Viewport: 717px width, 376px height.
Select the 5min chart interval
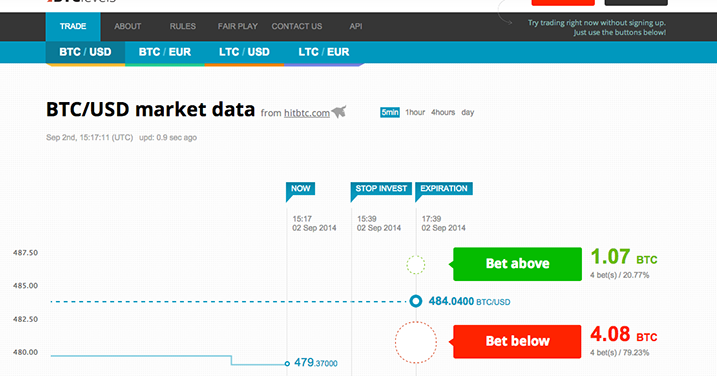[390, 112]
